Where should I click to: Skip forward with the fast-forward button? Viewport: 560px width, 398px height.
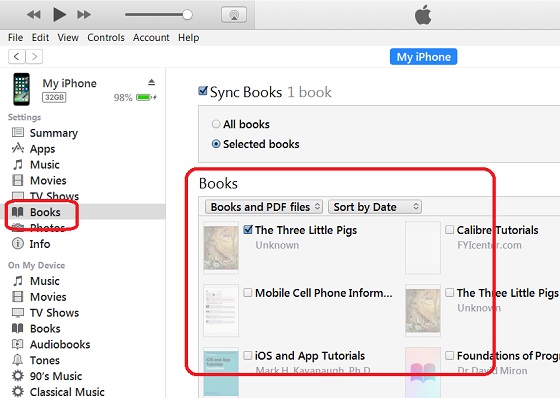click(x=84, y=15)
